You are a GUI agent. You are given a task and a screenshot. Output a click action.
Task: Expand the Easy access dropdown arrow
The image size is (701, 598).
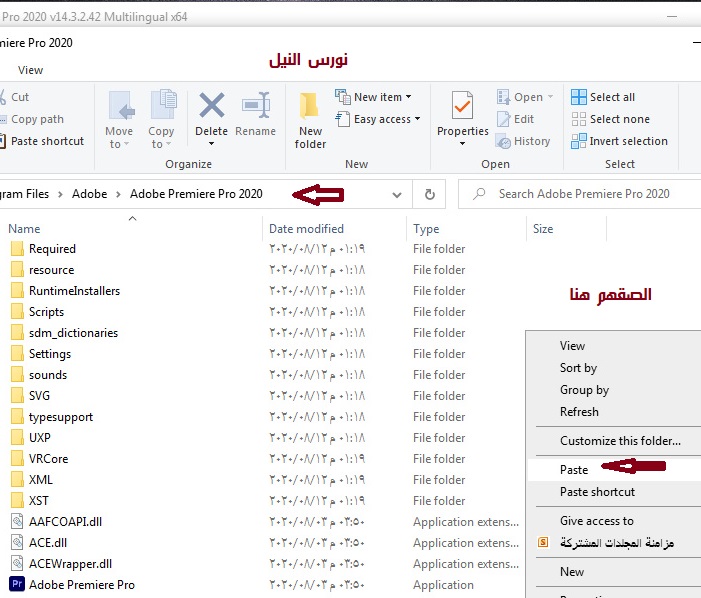tap(417, 119)
